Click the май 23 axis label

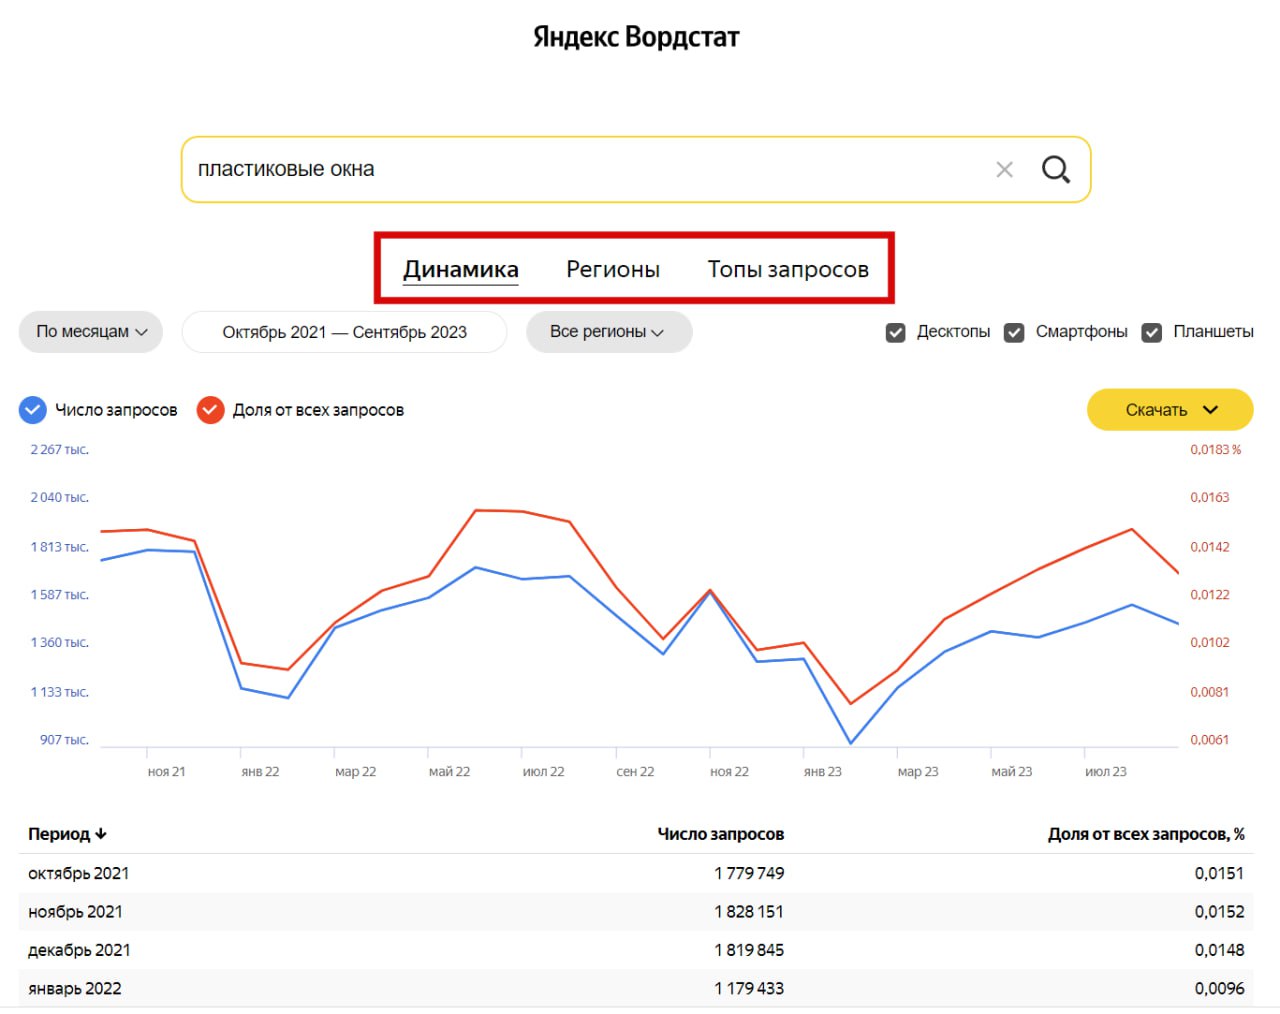point(1011,772)
